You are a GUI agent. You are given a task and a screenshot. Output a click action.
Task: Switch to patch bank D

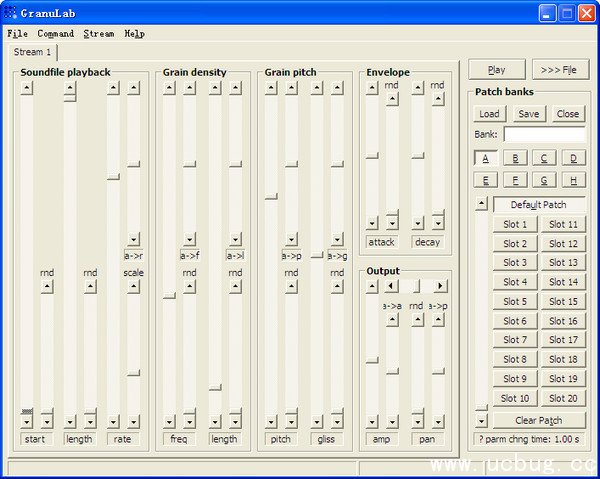click(x=573, y=158)
